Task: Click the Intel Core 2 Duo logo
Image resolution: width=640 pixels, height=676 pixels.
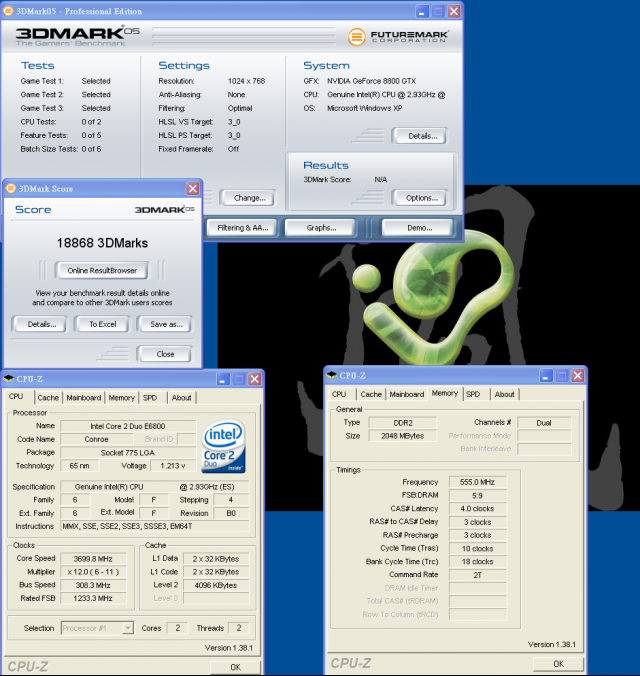Action: (223, 447)
